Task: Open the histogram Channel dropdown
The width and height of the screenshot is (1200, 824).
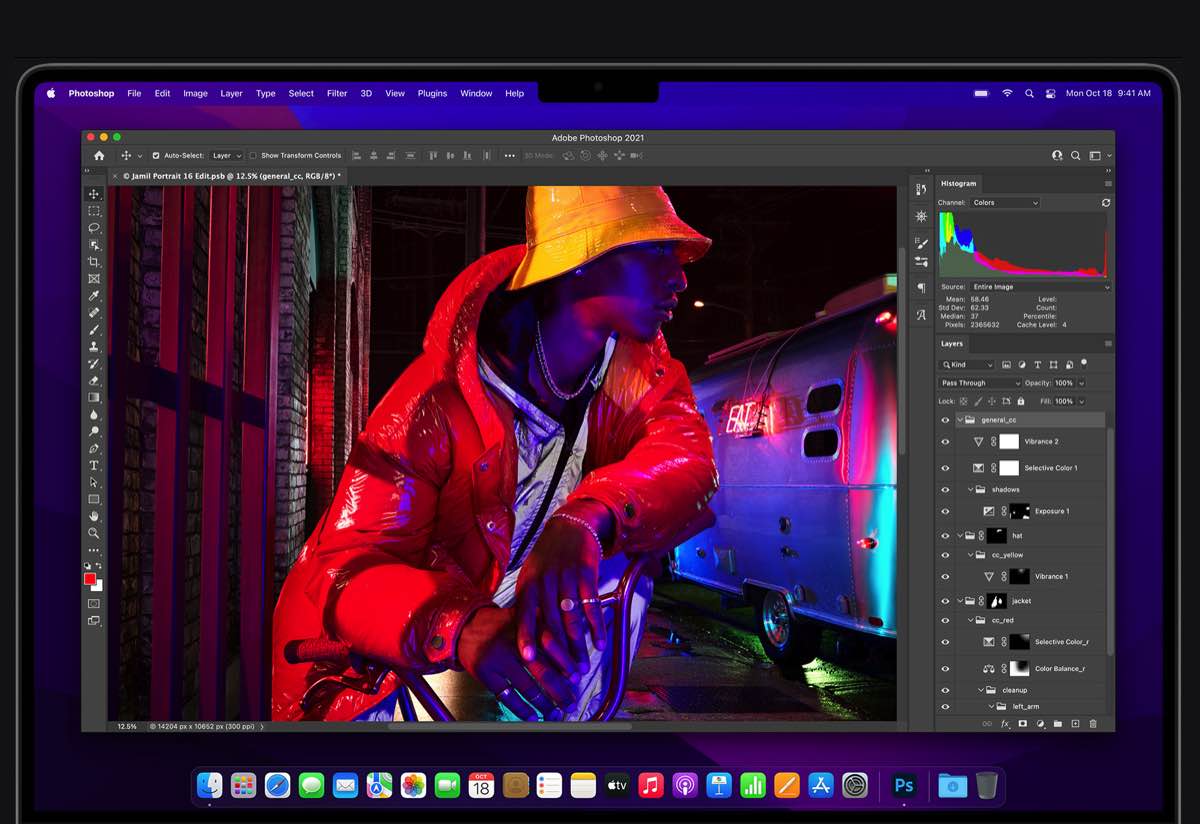Action: pyautogui.click(x=1005, y=203)
